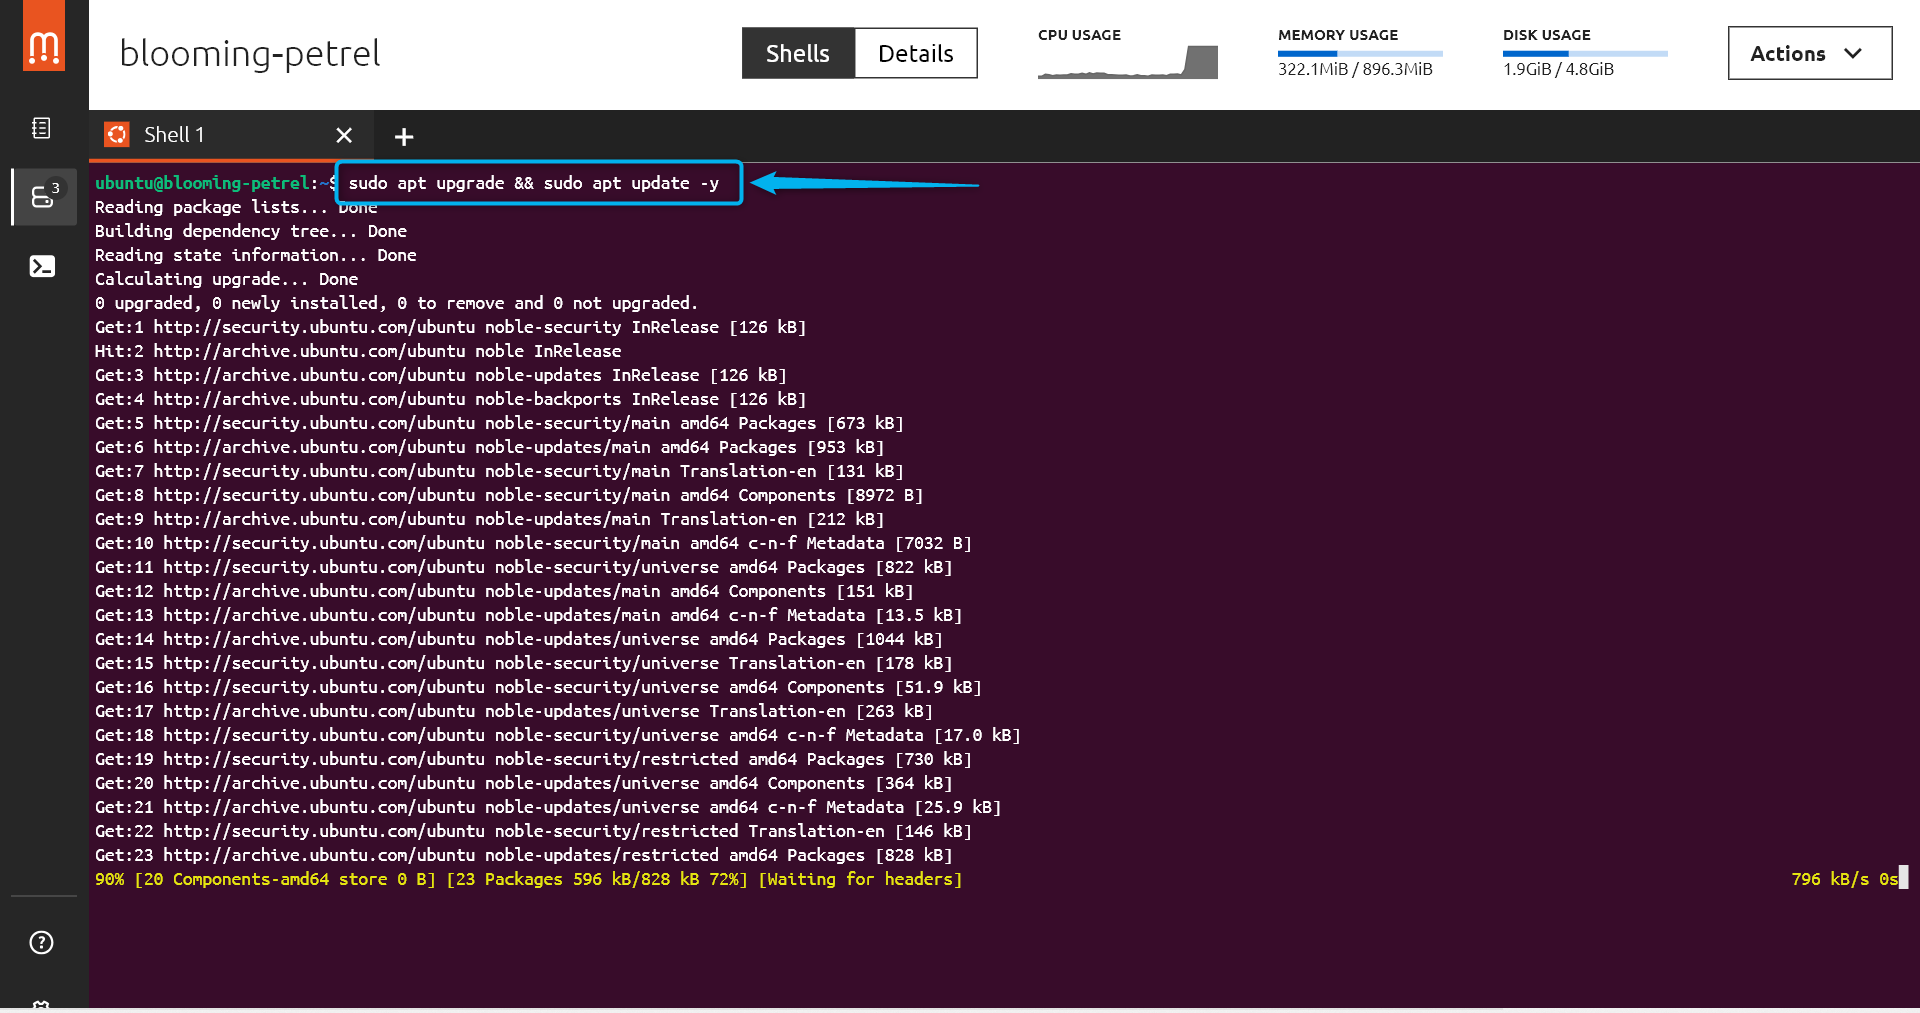Add a new shell with plus button
Image resolution: width=1920 pixels, height=1013 pixels.
coord(404,137)
